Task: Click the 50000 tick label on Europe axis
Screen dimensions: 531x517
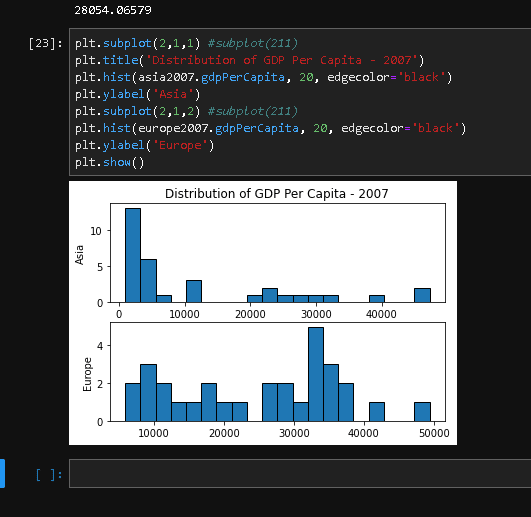Action: [x=434, y=433]
